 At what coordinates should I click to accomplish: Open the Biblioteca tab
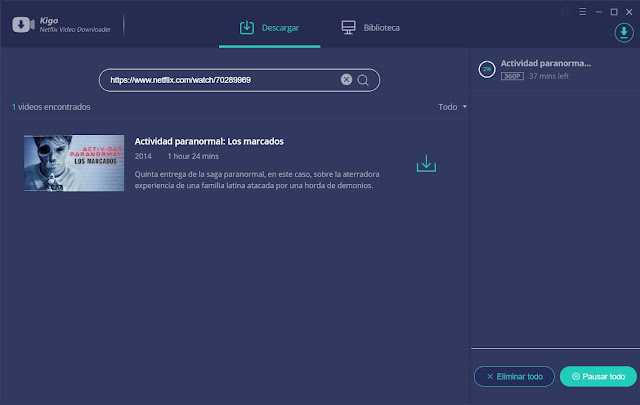(x=371, y=28)
